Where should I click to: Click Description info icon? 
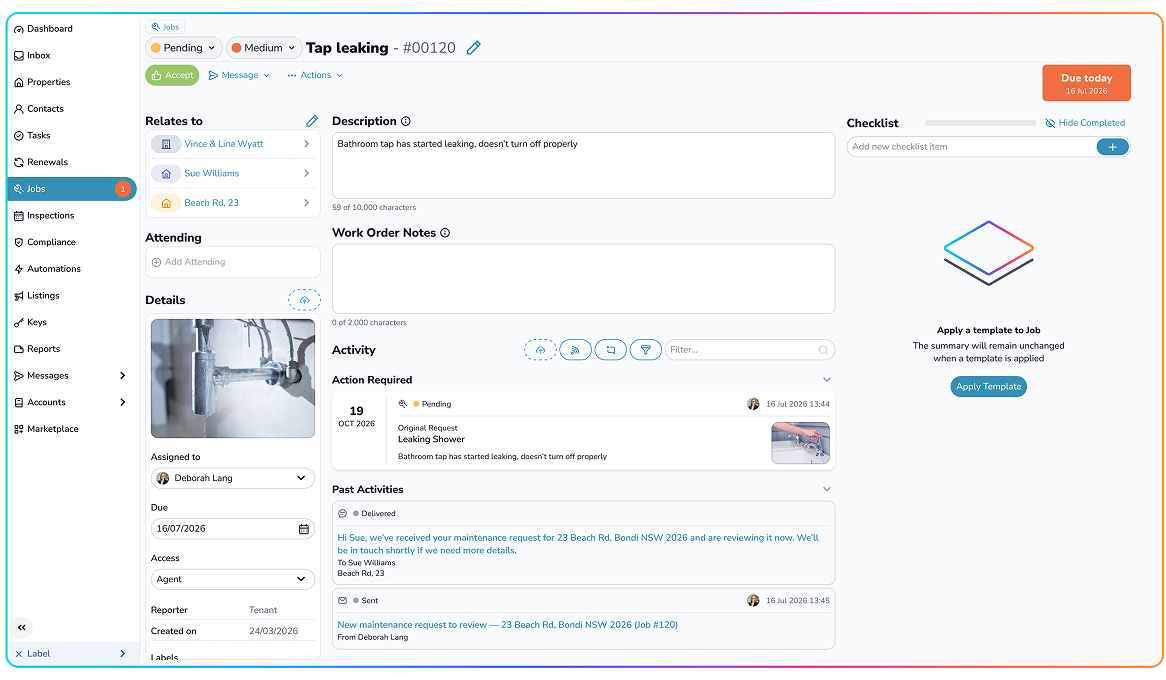(406, 121)
